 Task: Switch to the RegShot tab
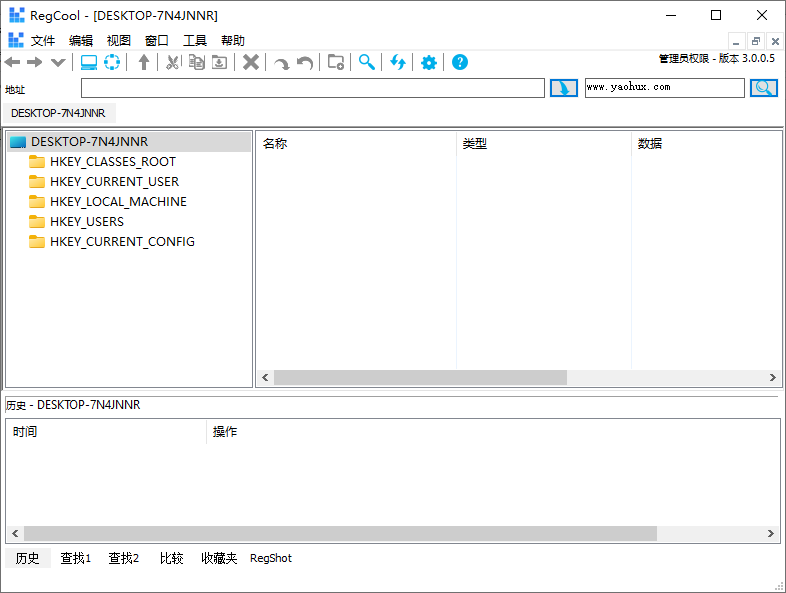pyautogui.click(x=271, y=558)
